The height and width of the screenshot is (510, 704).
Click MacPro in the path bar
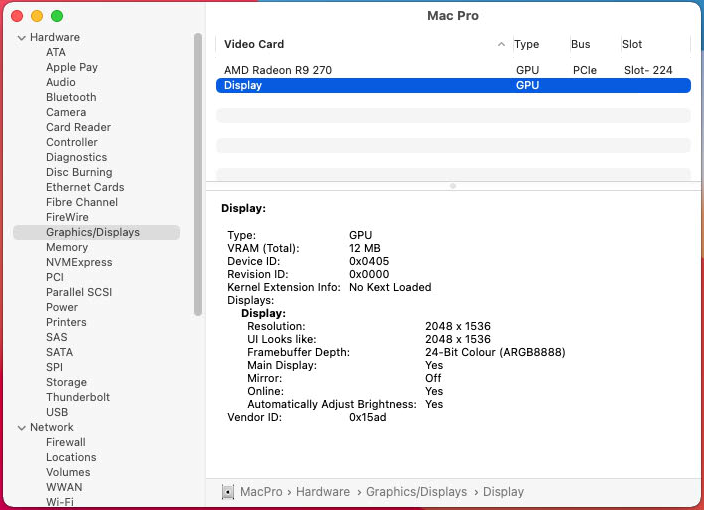261,492
